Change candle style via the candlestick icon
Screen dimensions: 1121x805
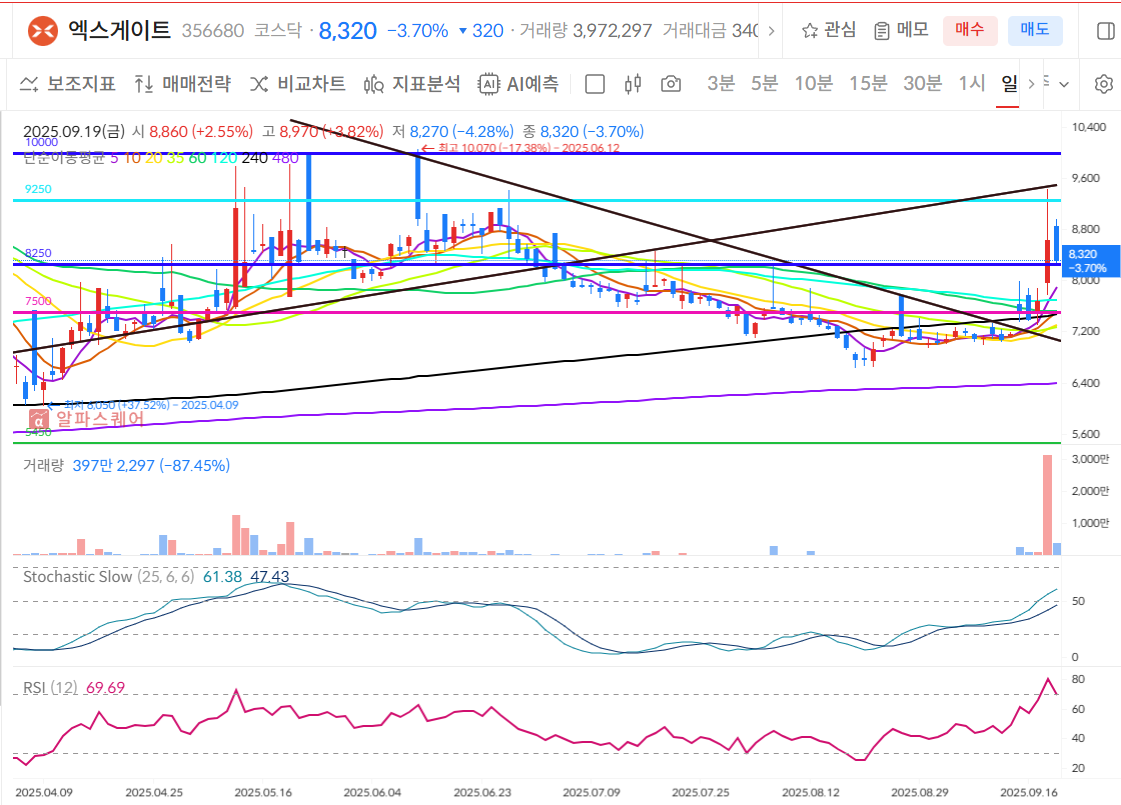[631, 84]
